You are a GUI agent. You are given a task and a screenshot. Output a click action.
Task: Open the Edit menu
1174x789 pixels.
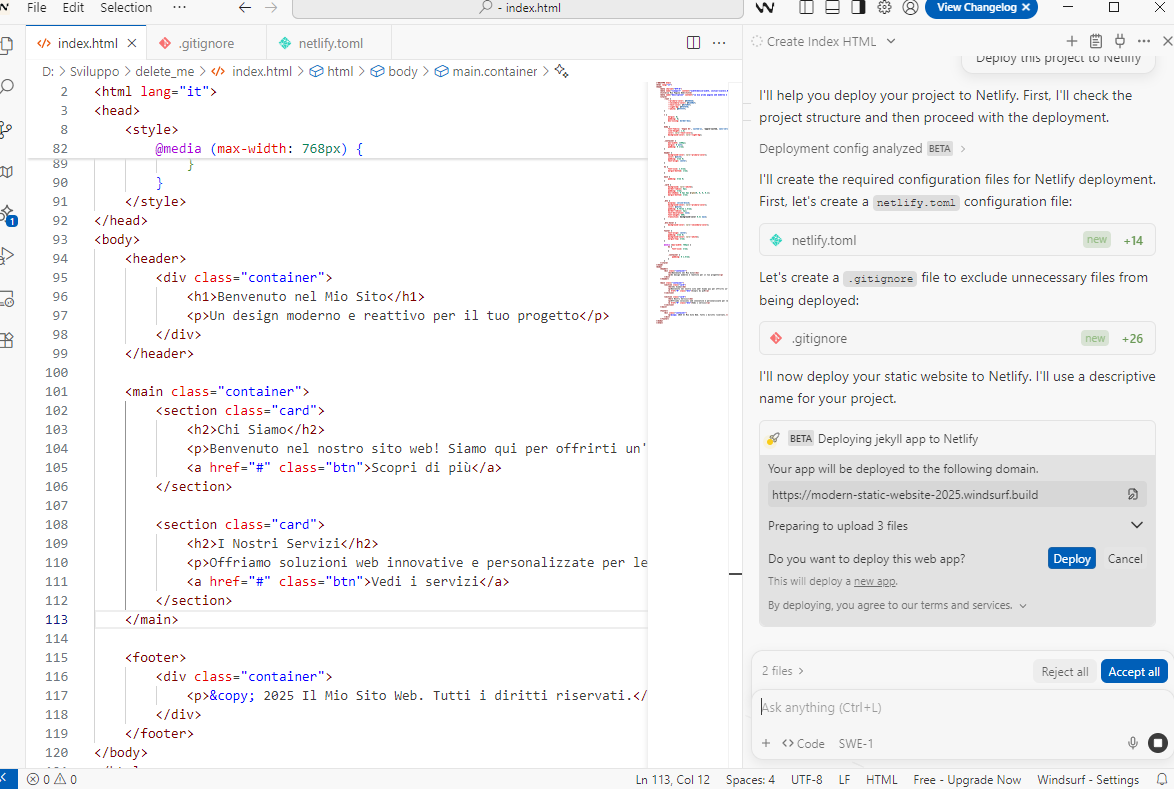[x=73, y=8]
